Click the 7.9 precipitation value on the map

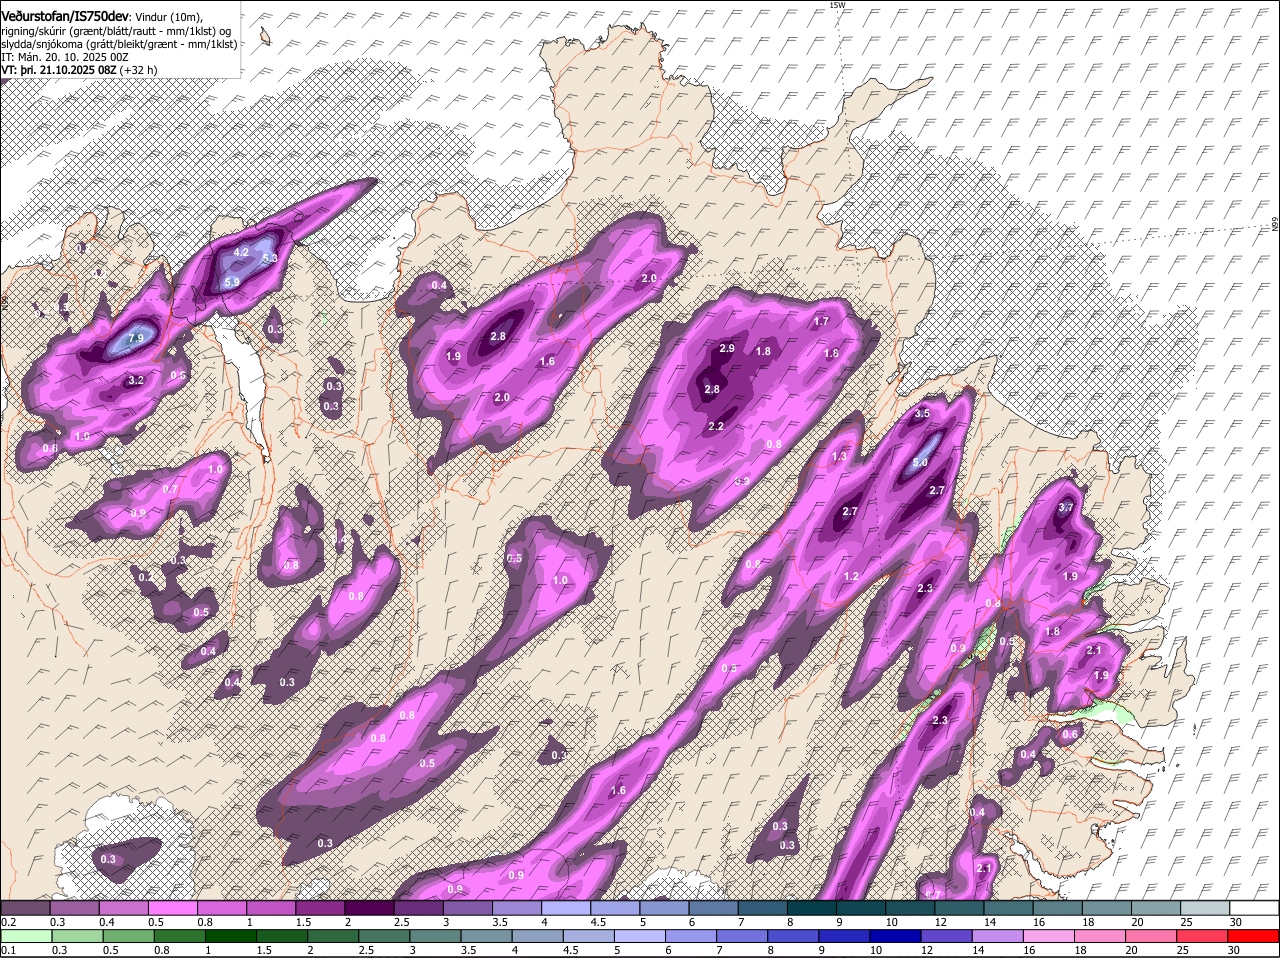(x=137, y=339)
